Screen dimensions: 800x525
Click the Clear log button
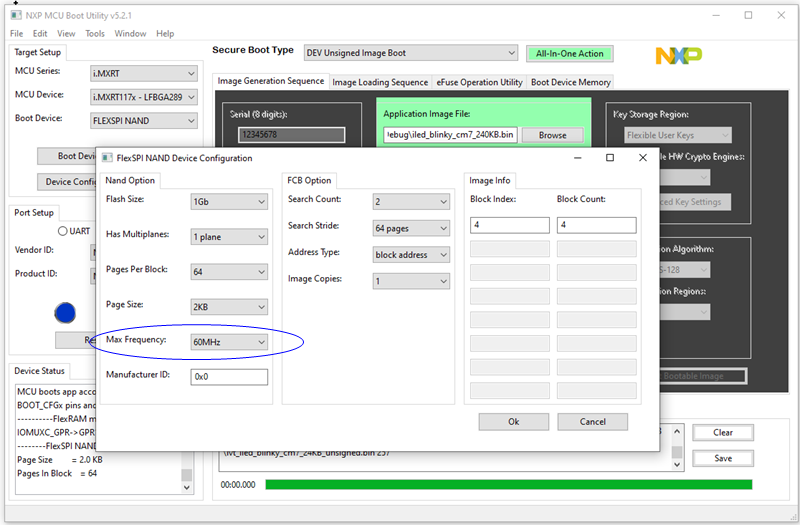pos(723,433)
